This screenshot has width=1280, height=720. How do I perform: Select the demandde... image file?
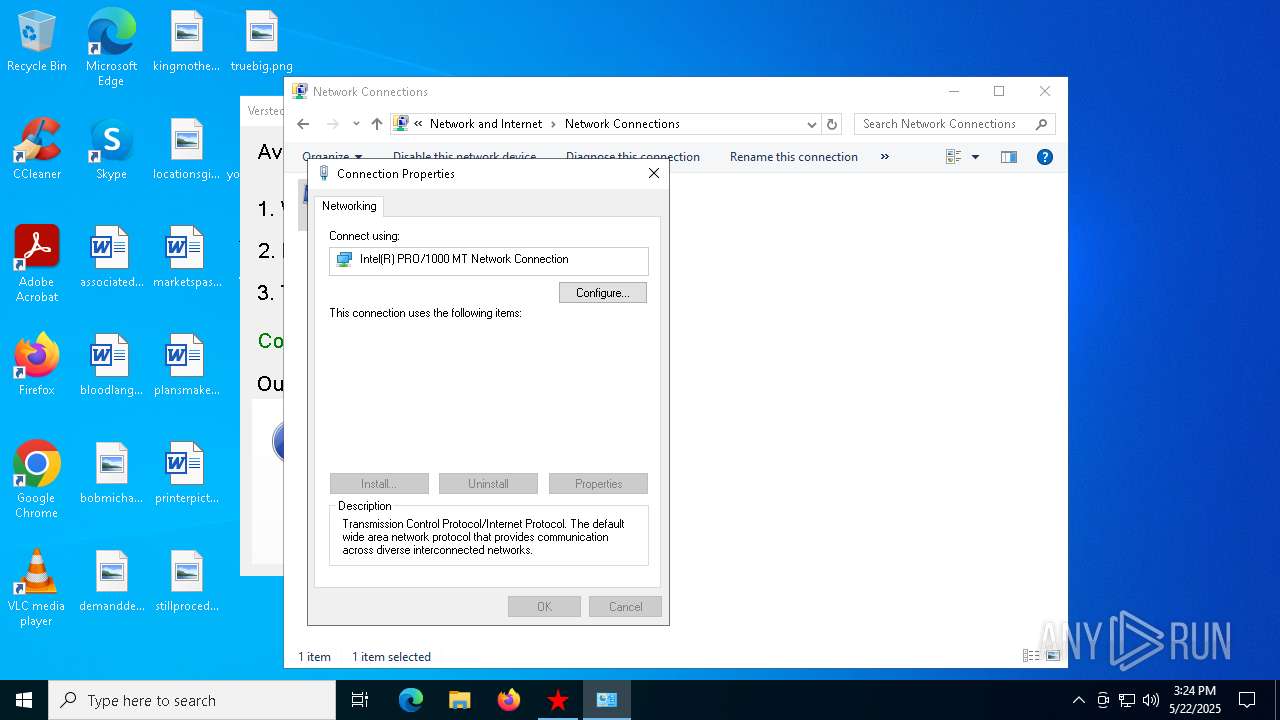pyautogui.click(x=111, y=582)
